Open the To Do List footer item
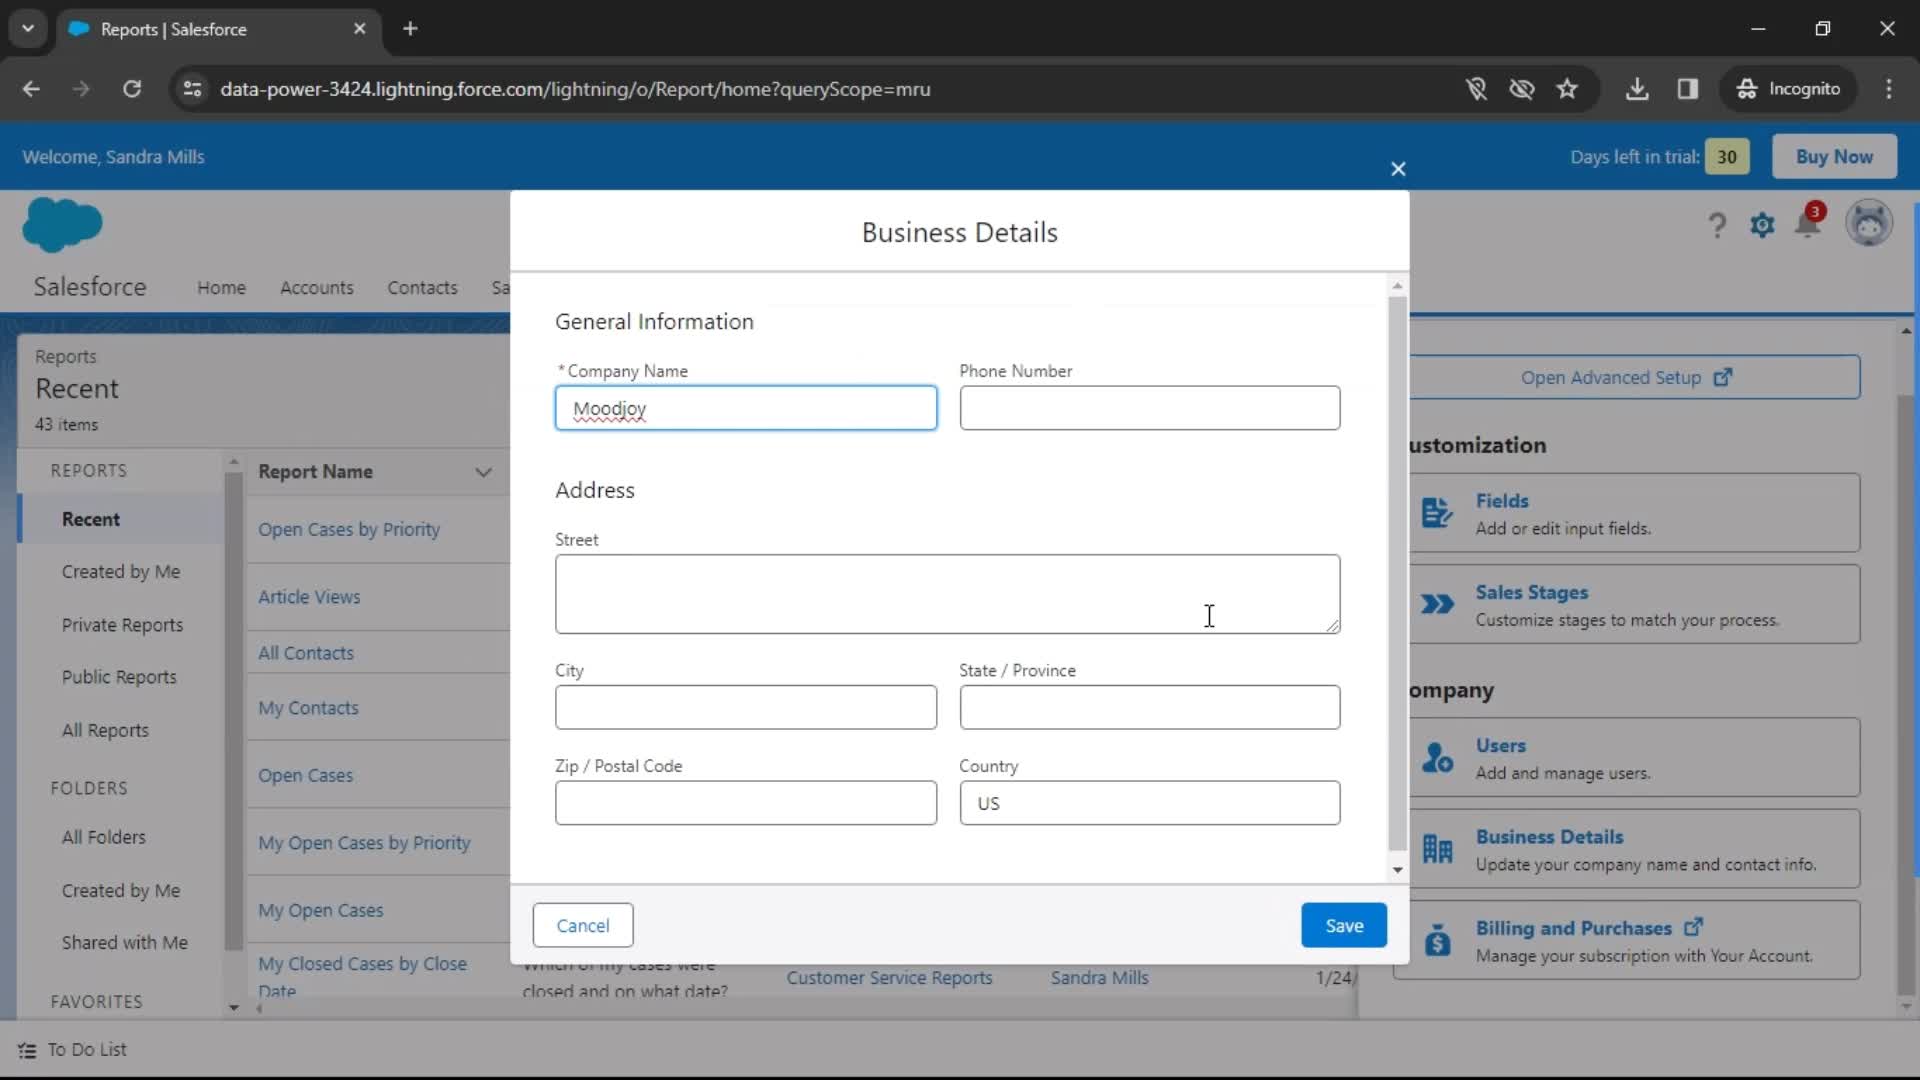This screenshot has width=1920, height=1080. (73, 1050)
